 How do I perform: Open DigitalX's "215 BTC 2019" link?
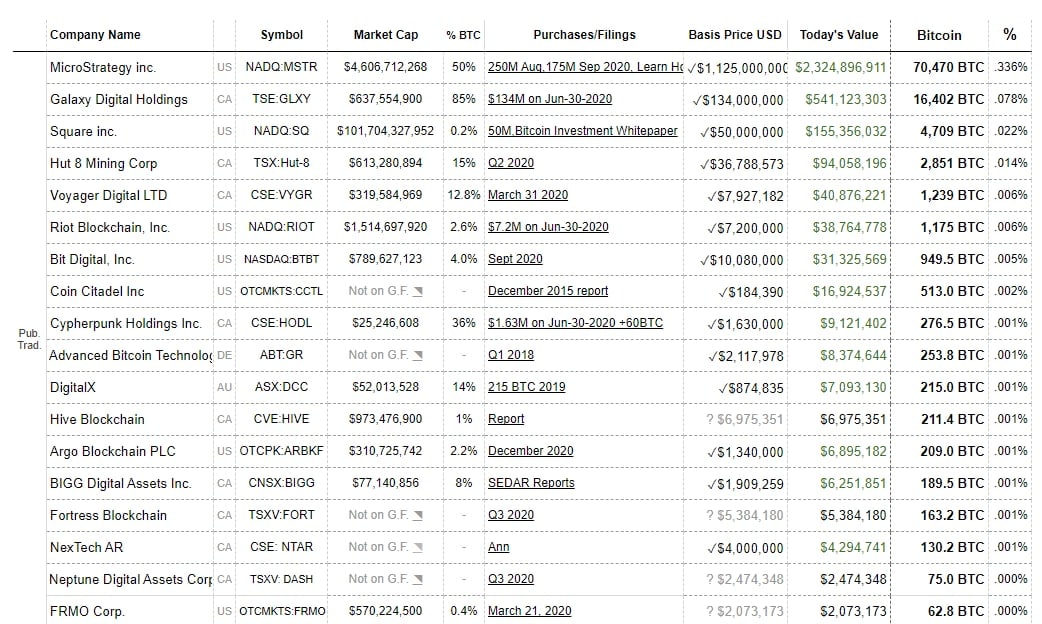(x=526, y=387)
